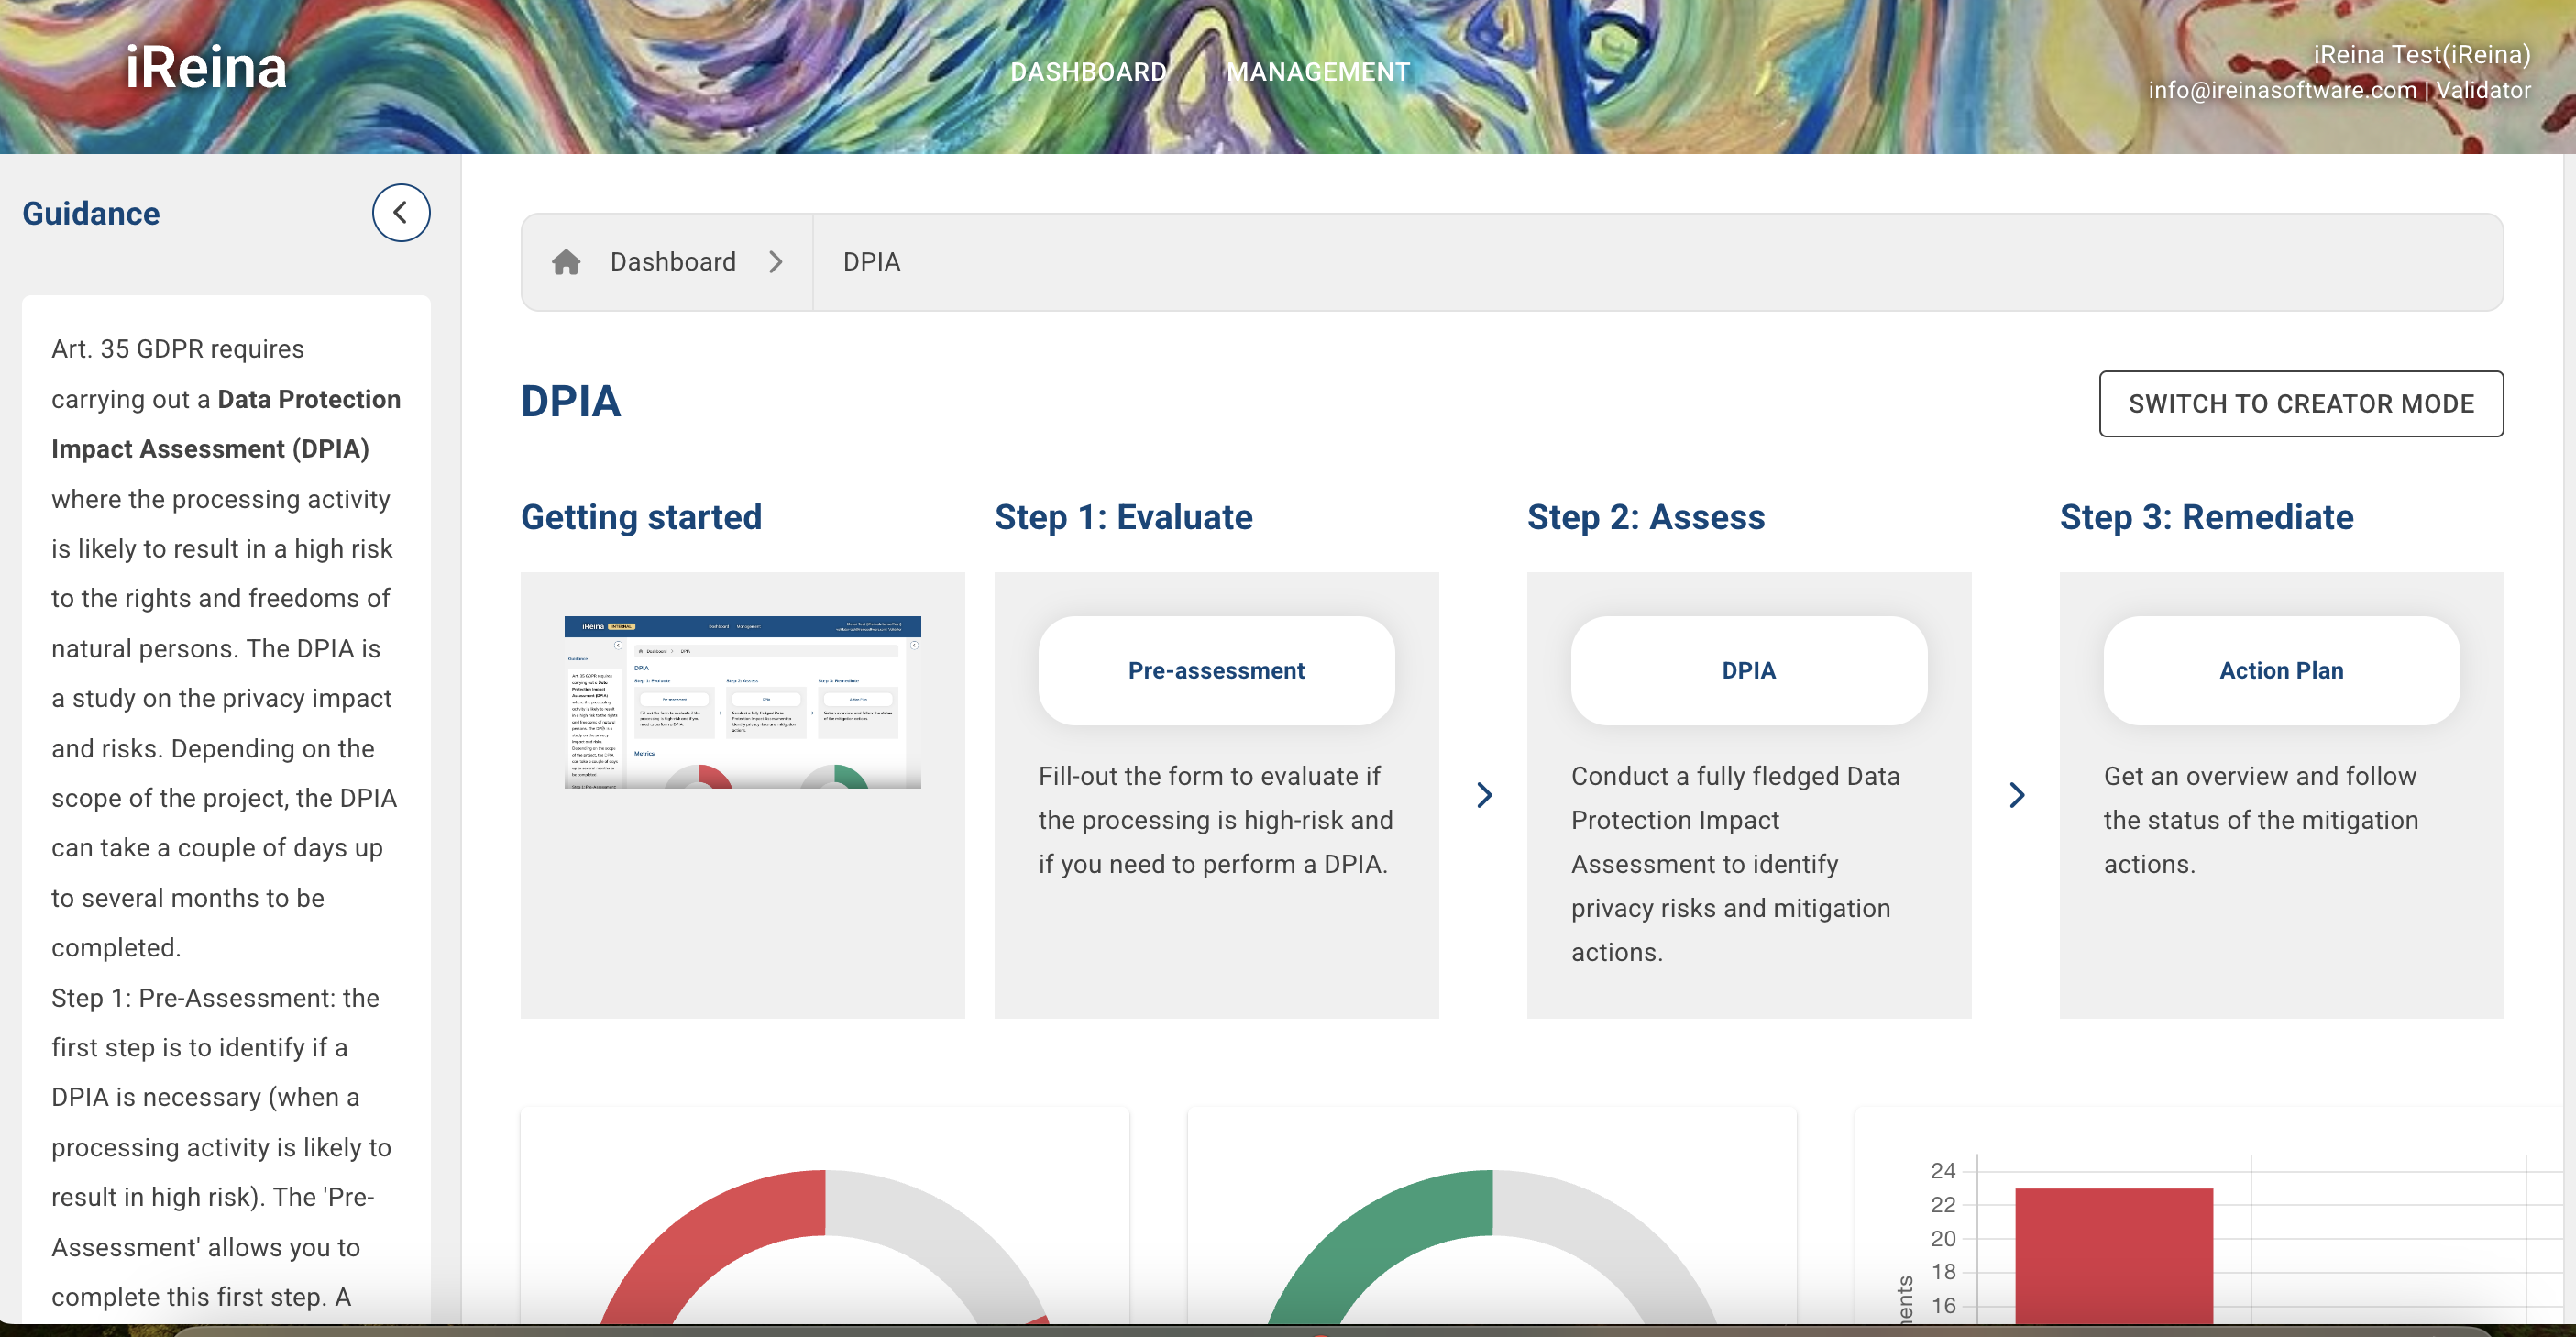2576x1337 pixels.
Task: Click the bold Data Protection Impact Assessment text
Action: [225, 424]
